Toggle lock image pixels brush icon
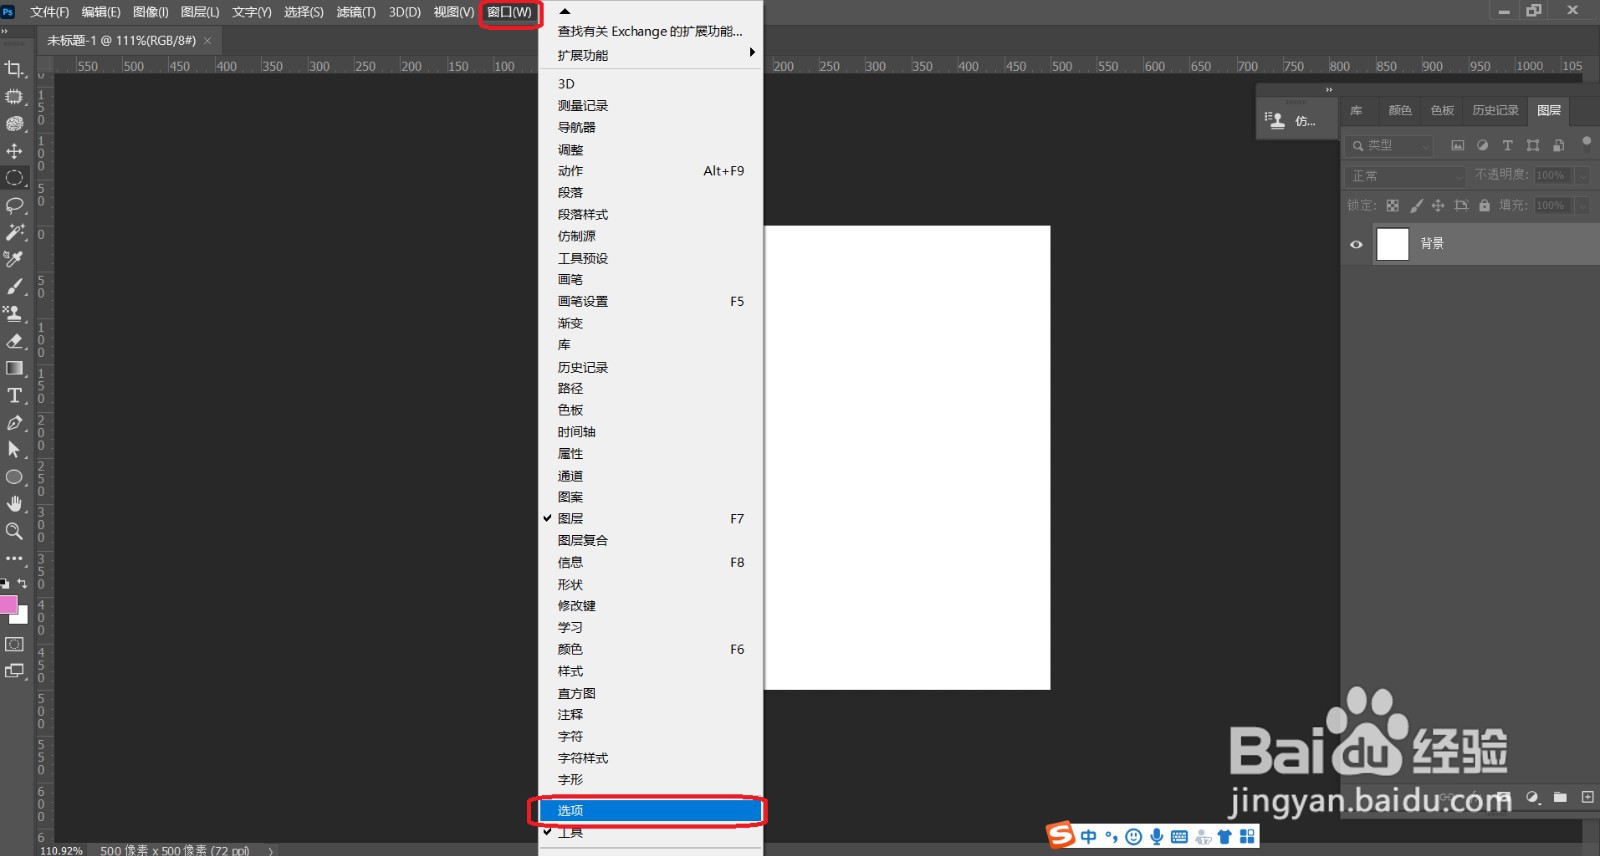This screenshot has width=1600, height=856. pyautogui.click(x=1416, y=205)
